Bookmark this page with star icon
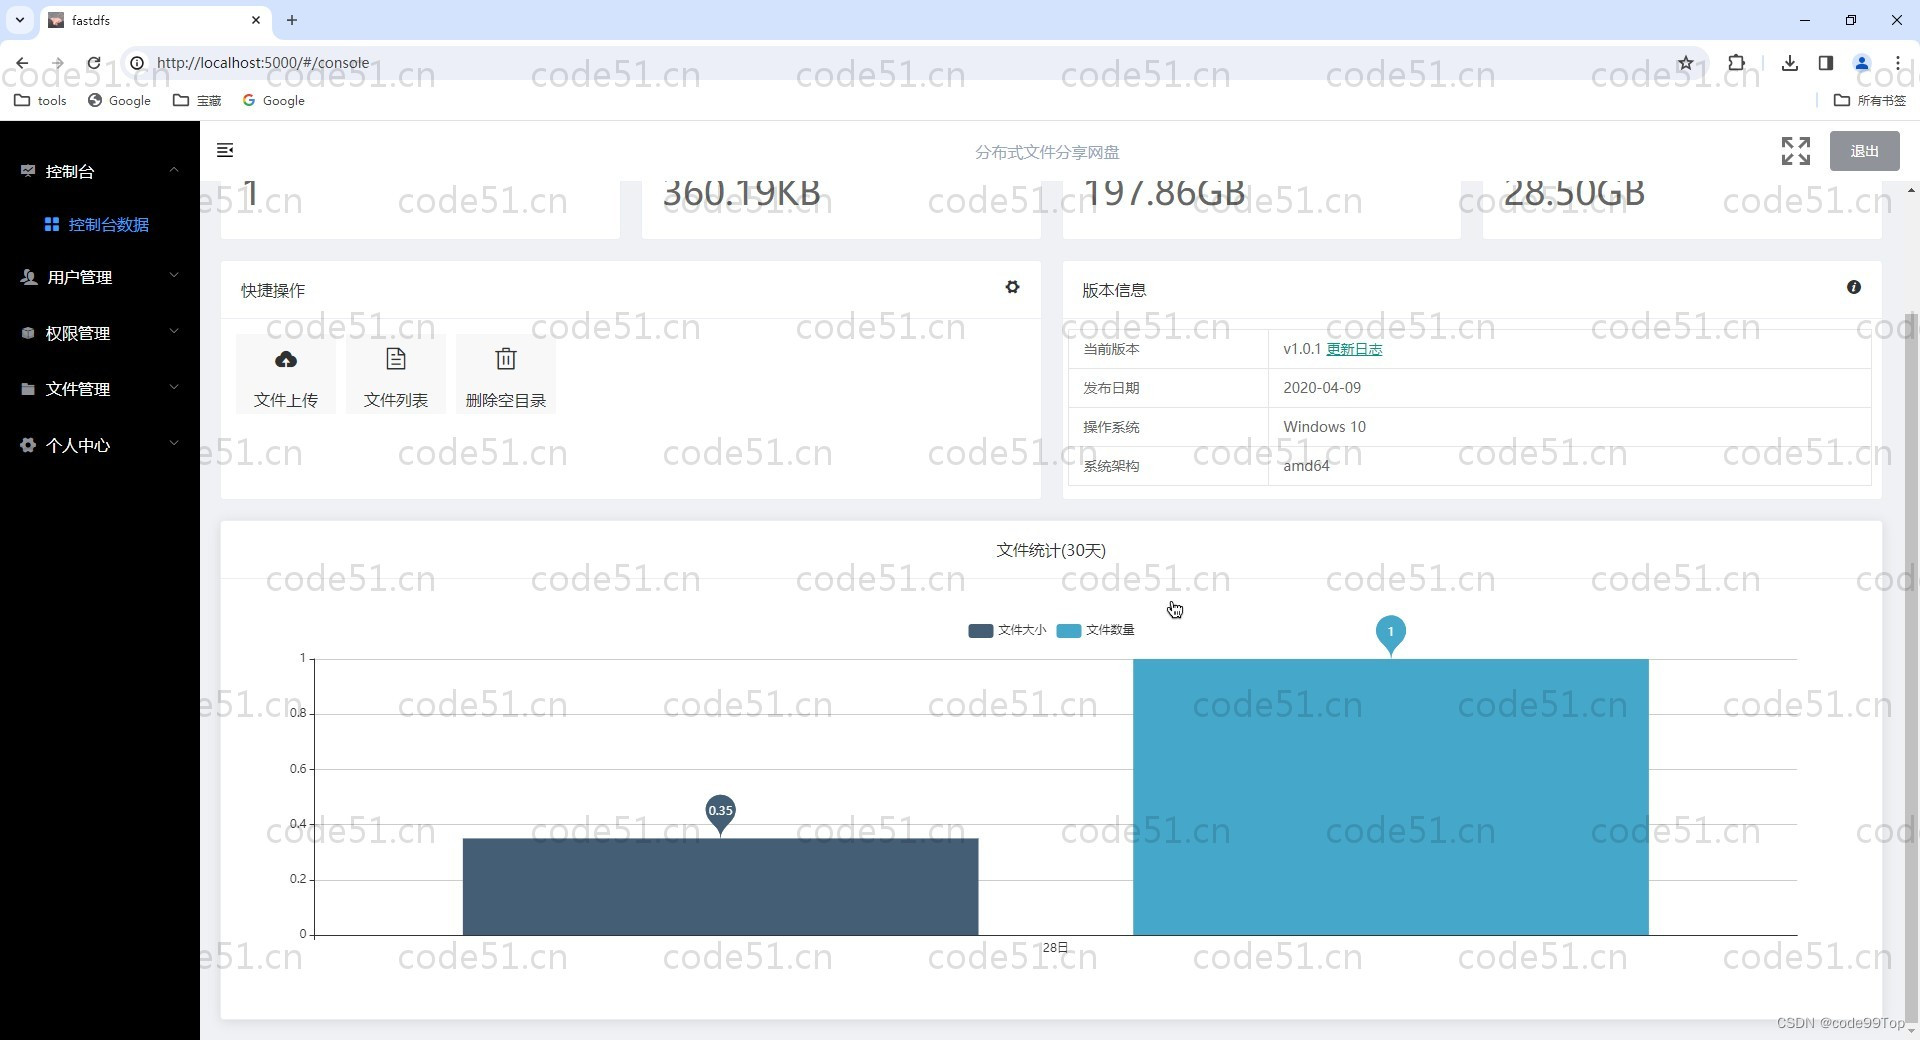This screenshot has width=1920, height=1040. pos(1685,62)
